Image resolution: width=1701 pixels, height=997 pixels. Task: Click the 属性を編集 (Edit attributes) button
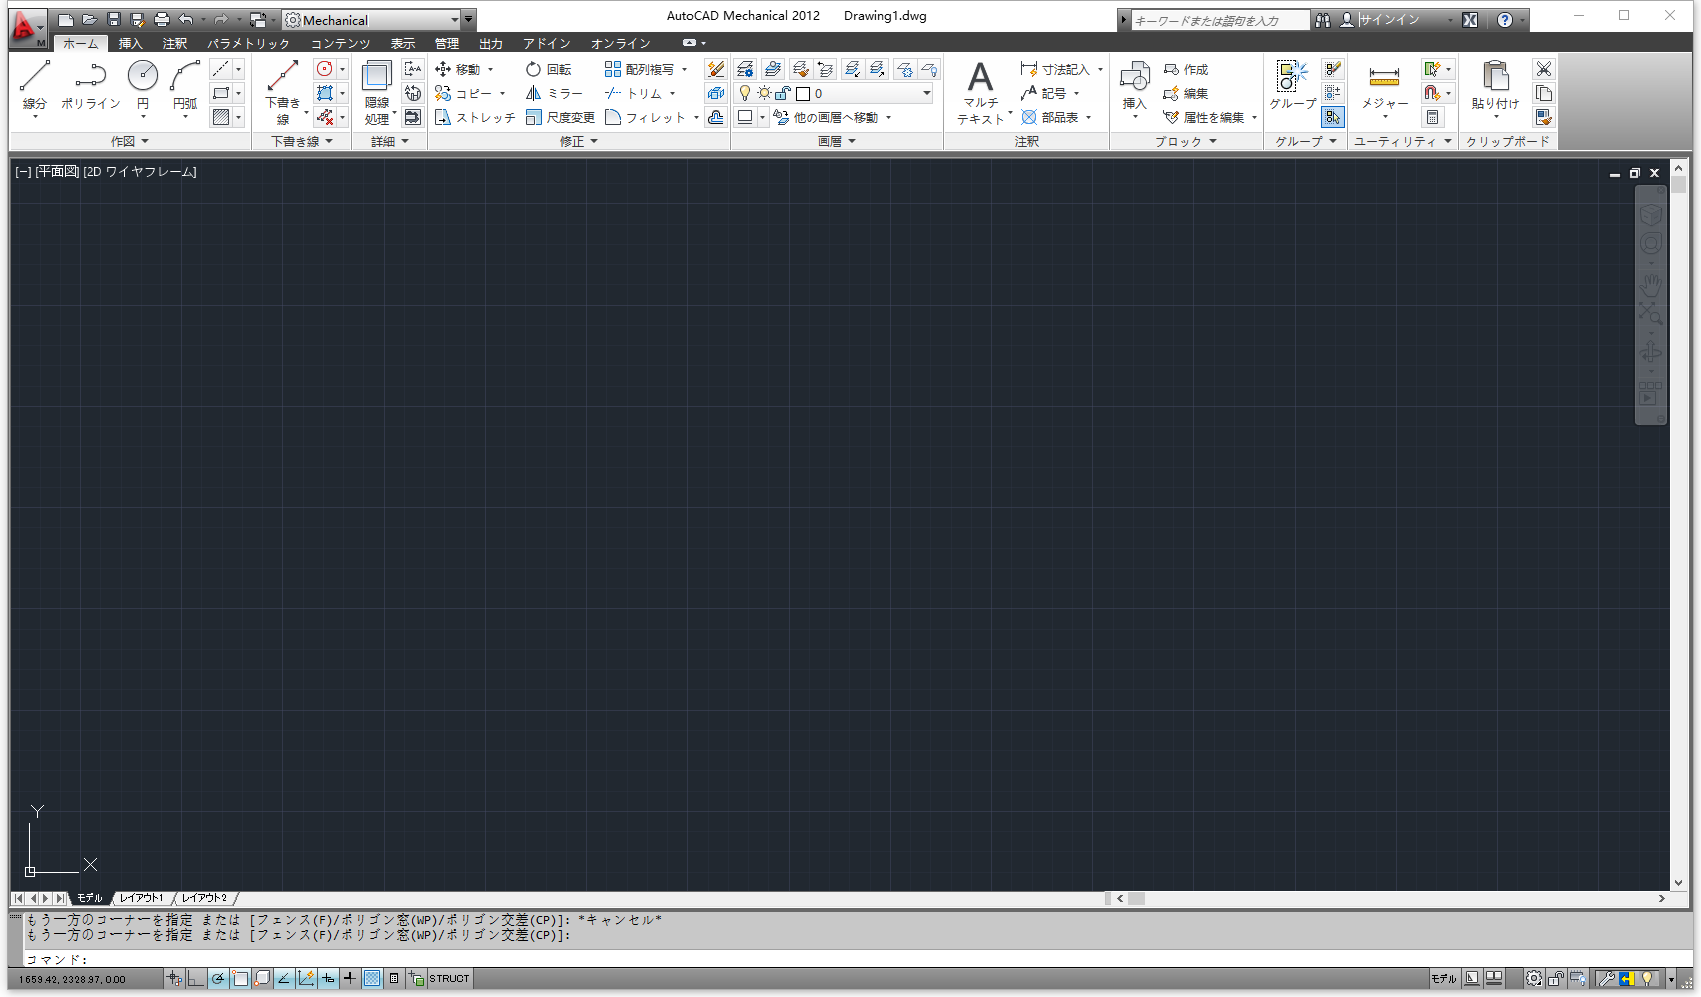[x=1204, y=117]
